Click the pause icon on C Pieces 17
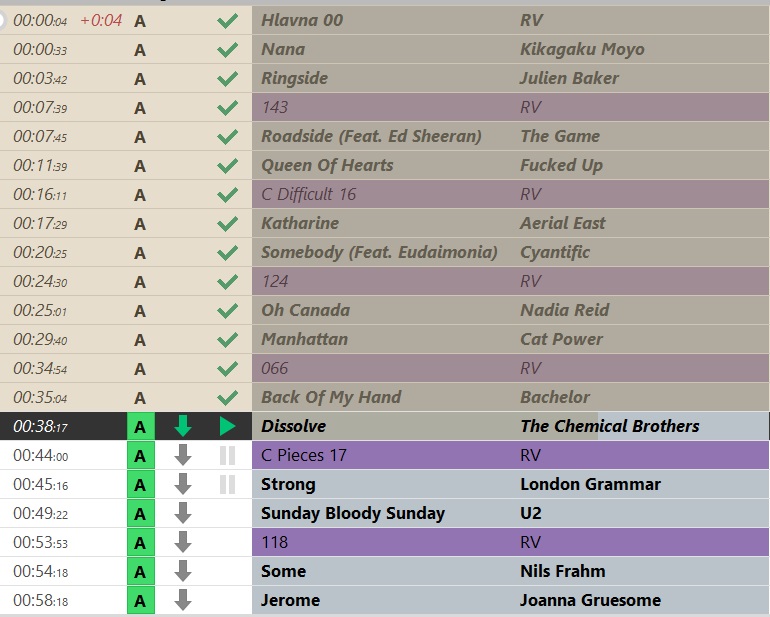 [x=227, y=455]
